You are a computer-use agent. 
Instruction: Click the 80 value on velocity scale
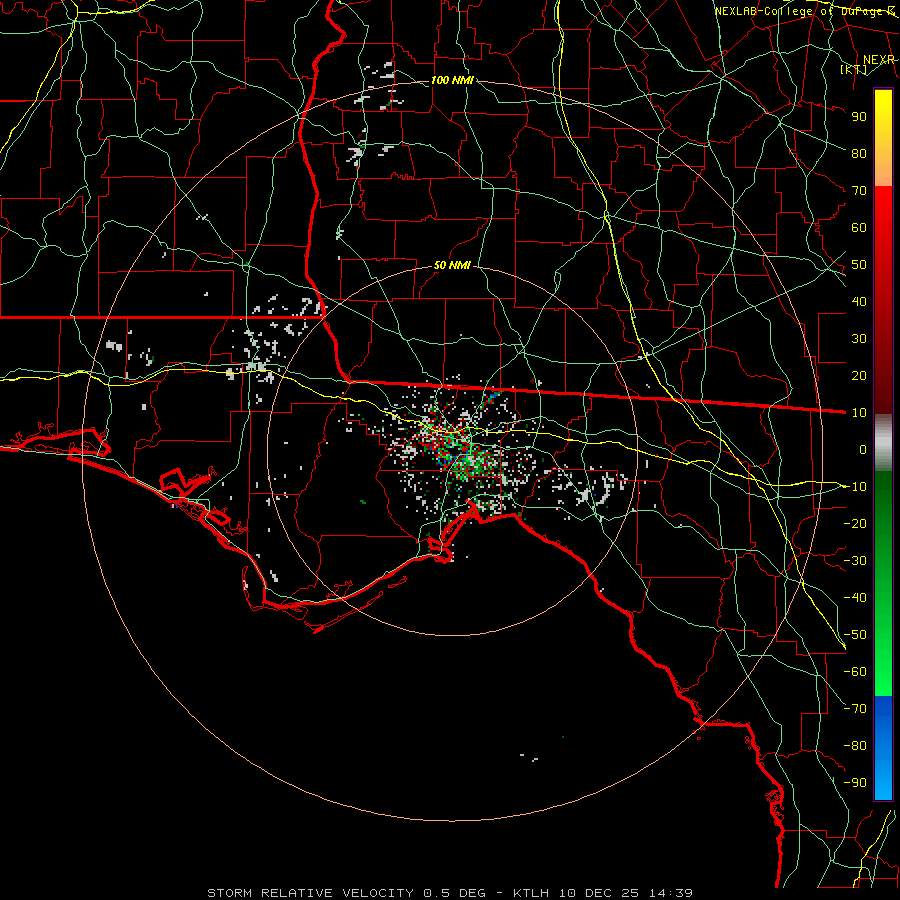(x=859, y=153)
